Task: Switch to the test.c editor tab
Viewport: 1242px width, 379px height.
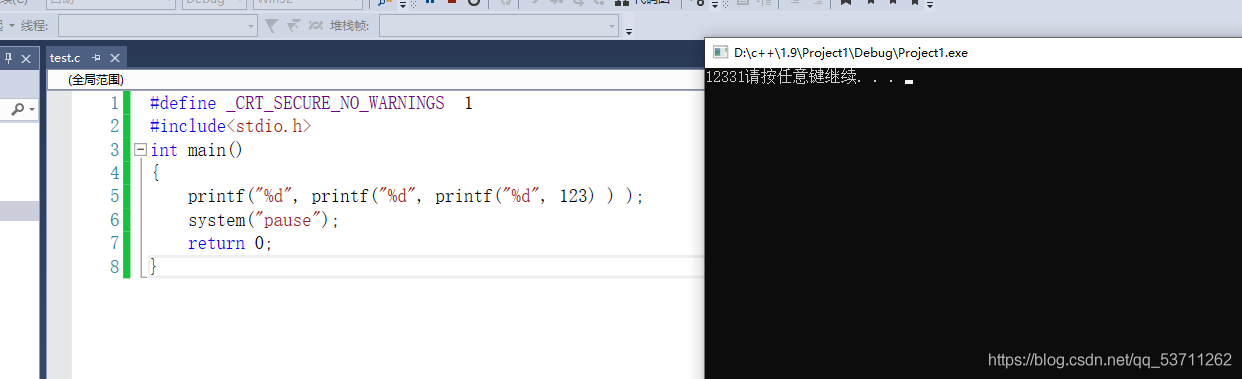Action: click(64, 59)
